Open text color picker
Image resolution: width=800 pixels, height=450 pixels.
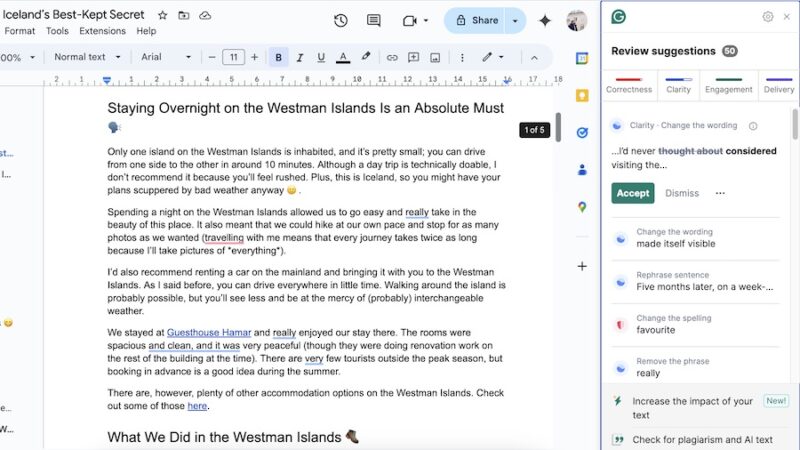tap(343, 58)
